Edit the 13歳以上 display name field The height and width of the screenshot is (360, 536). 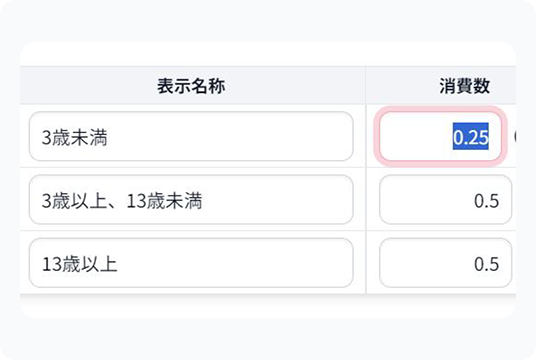[x=191, y=263]
